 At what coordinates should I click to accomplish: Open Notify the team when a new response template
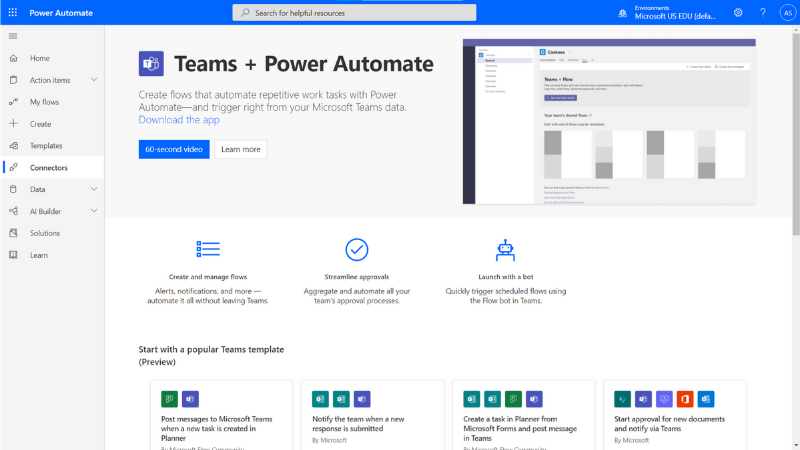coord(358,423)
